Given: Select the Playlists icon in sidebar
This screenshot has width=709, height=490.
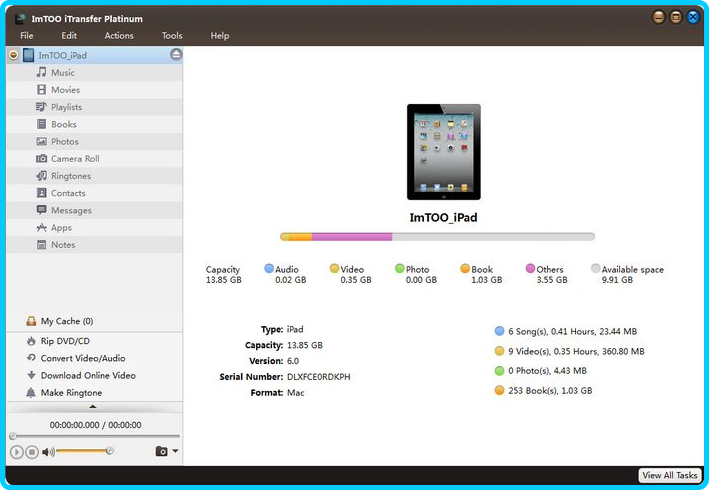Looking at the screenshot, I should pos(41,107).
